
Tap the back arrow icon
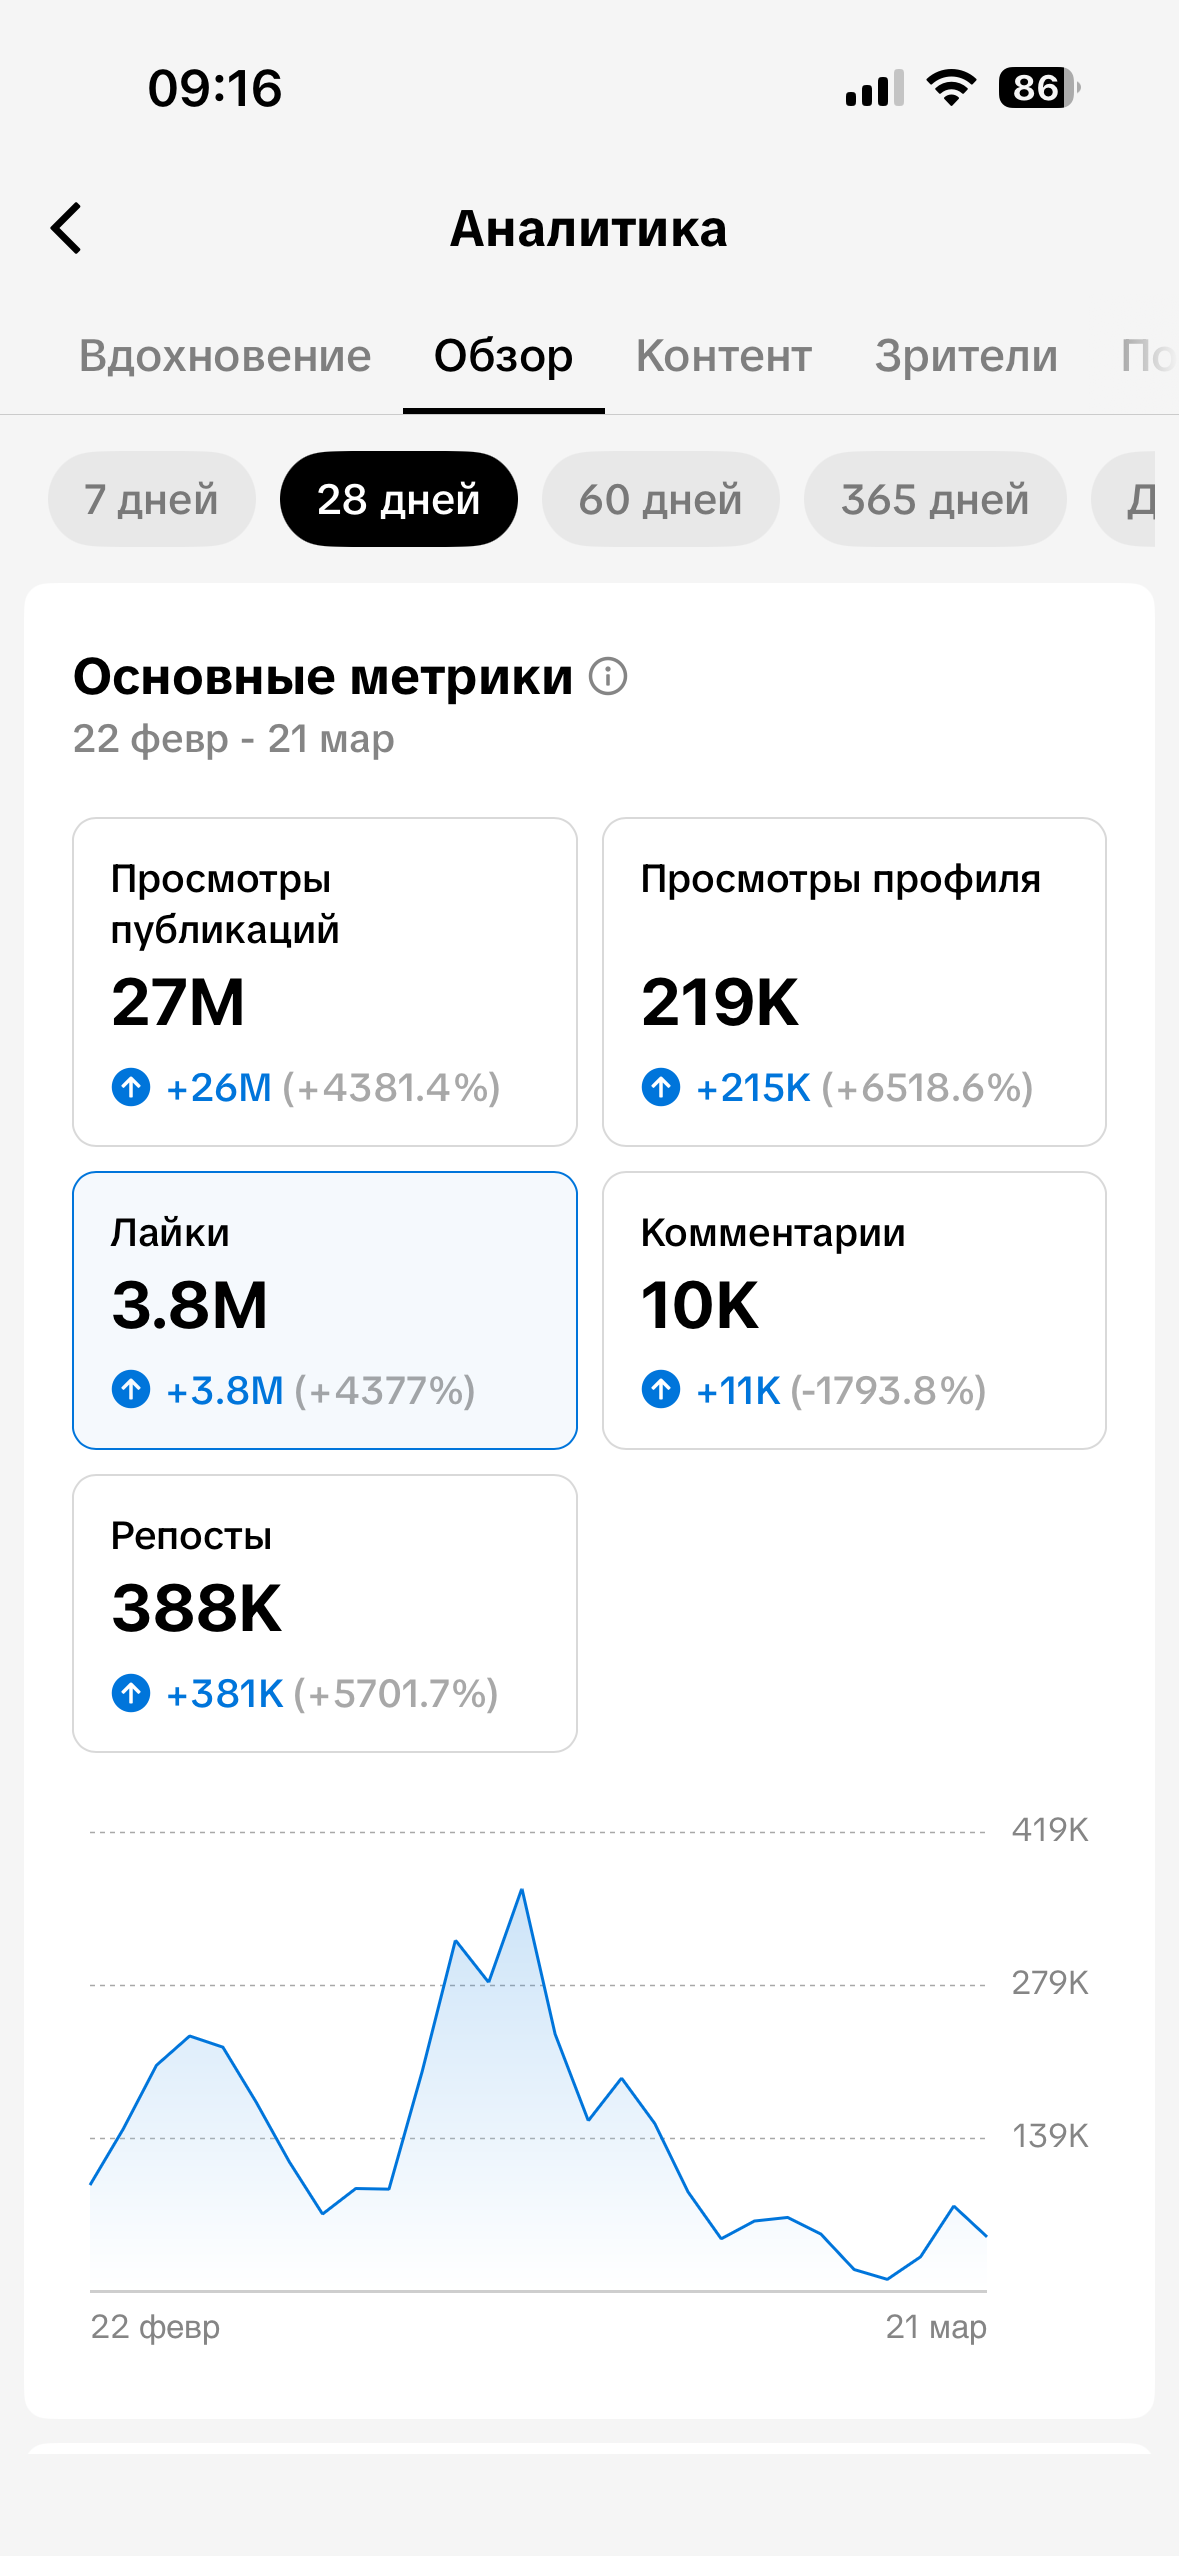click(66, 228)
